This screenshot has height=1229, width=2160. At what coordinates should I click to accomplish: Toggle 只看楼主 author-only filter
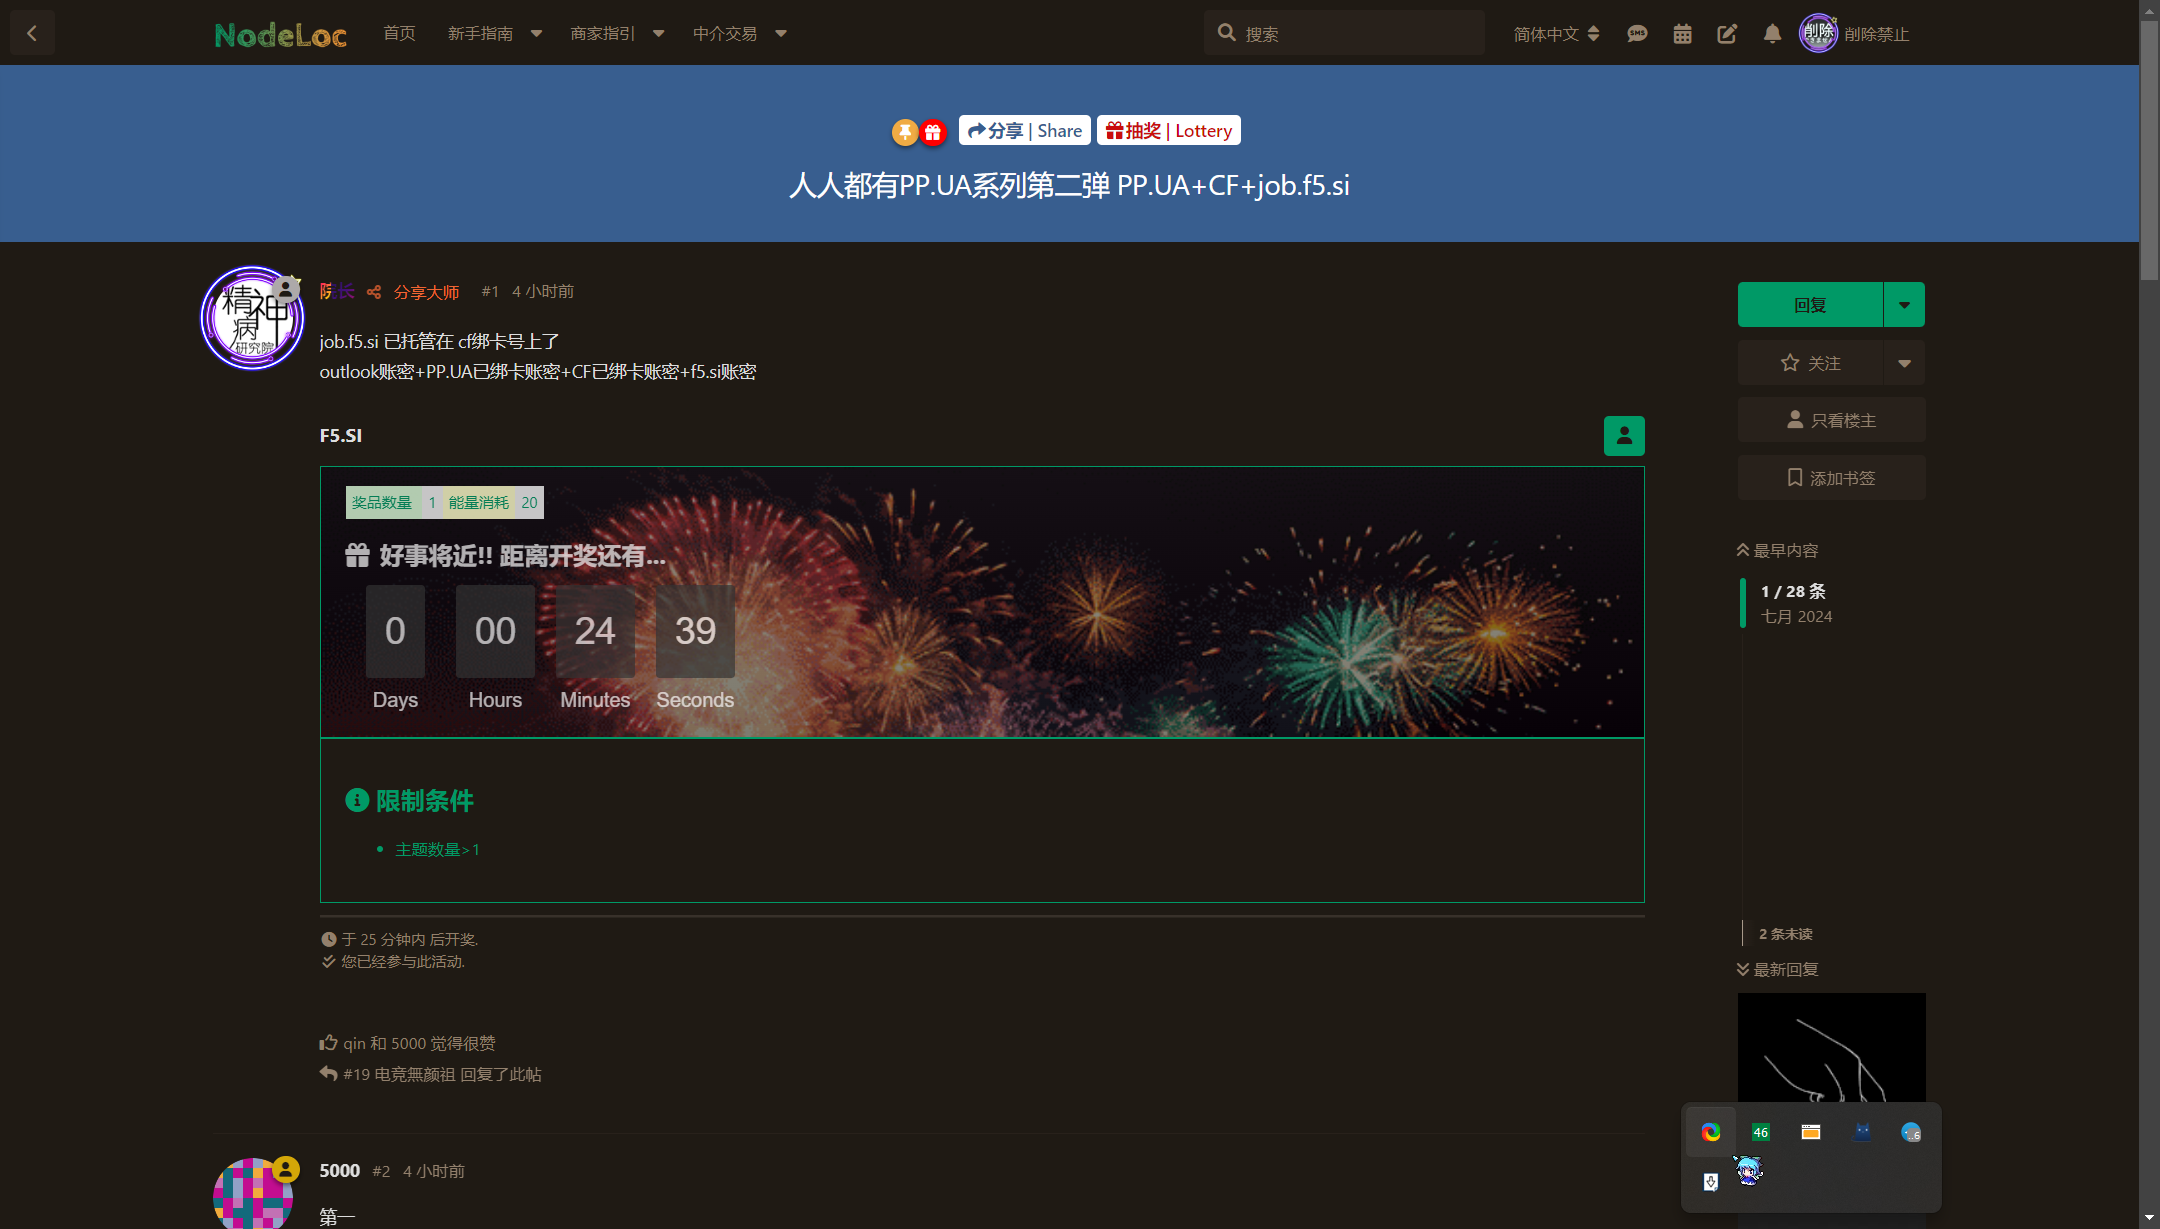click(x=1831, y=420)
